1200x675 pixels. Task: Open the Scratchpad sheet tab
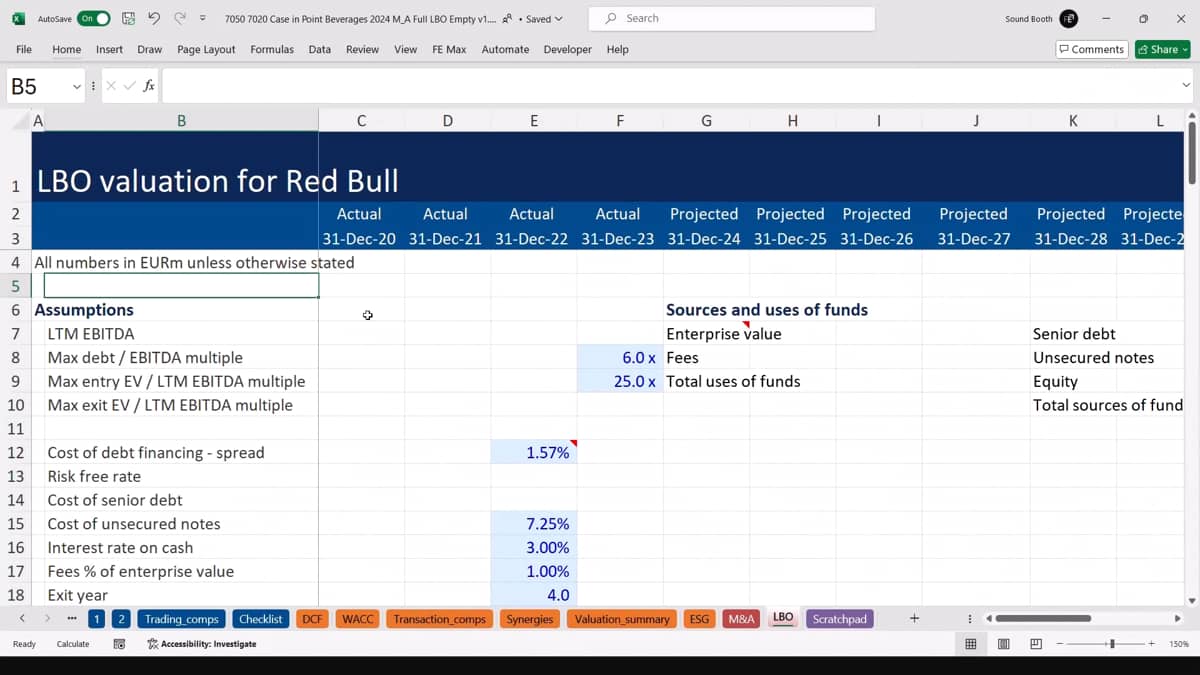coord(840,619)
